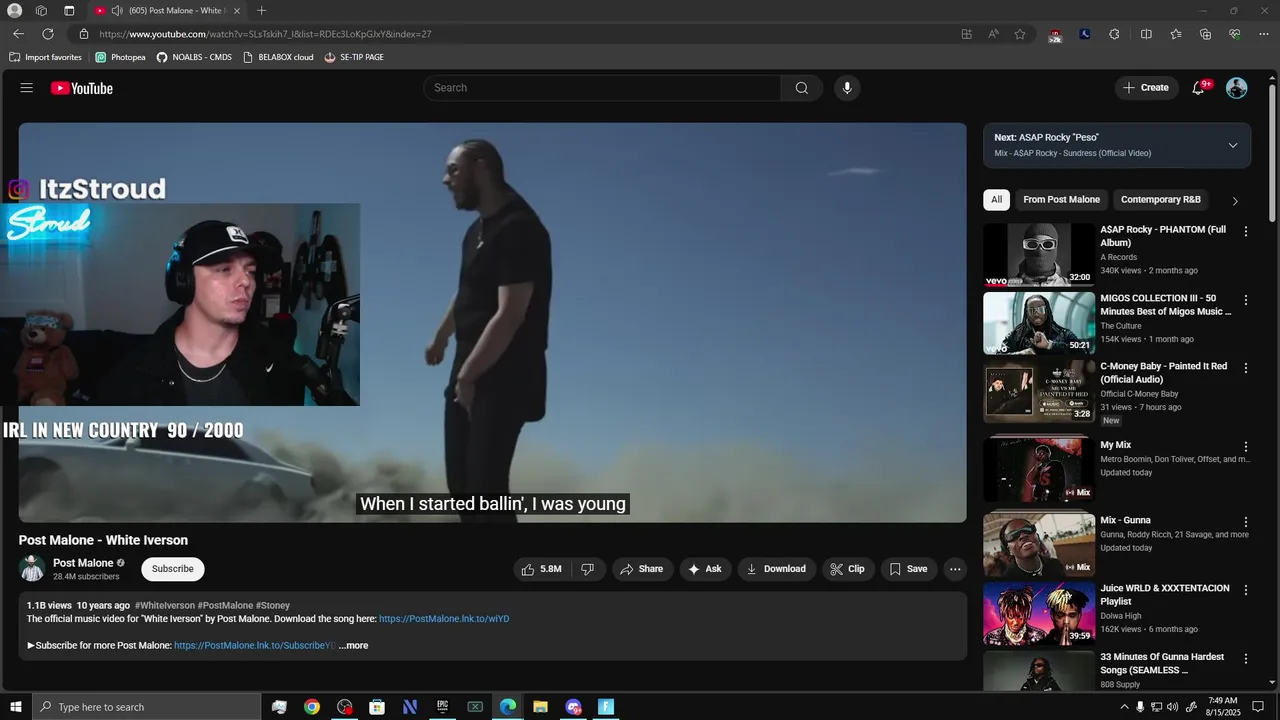Open the YouTube guide hamburger menu
Image resolution: width=1280 pixels, height=720 pixels.
click(27, 88)
